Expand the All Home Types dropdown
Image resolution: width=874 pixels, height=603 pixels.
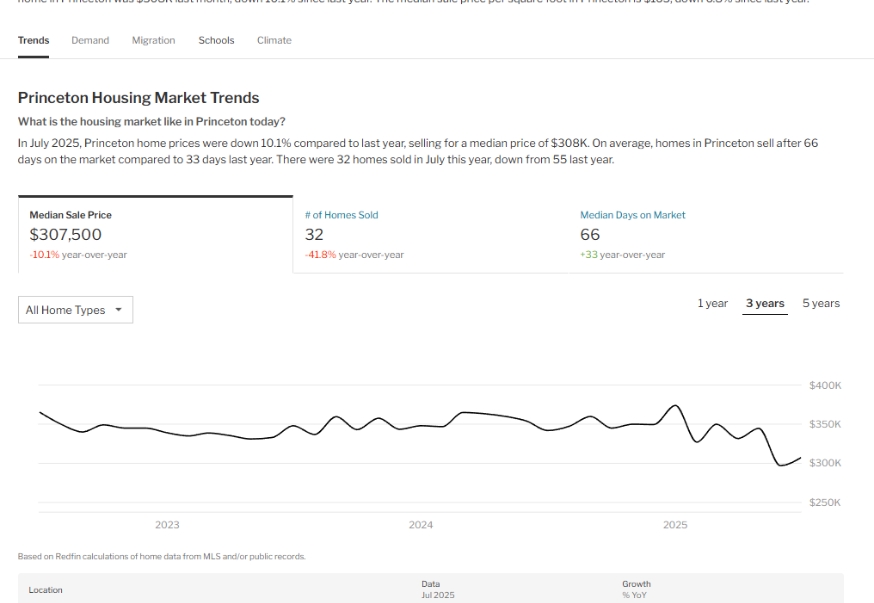click(75, 310)
